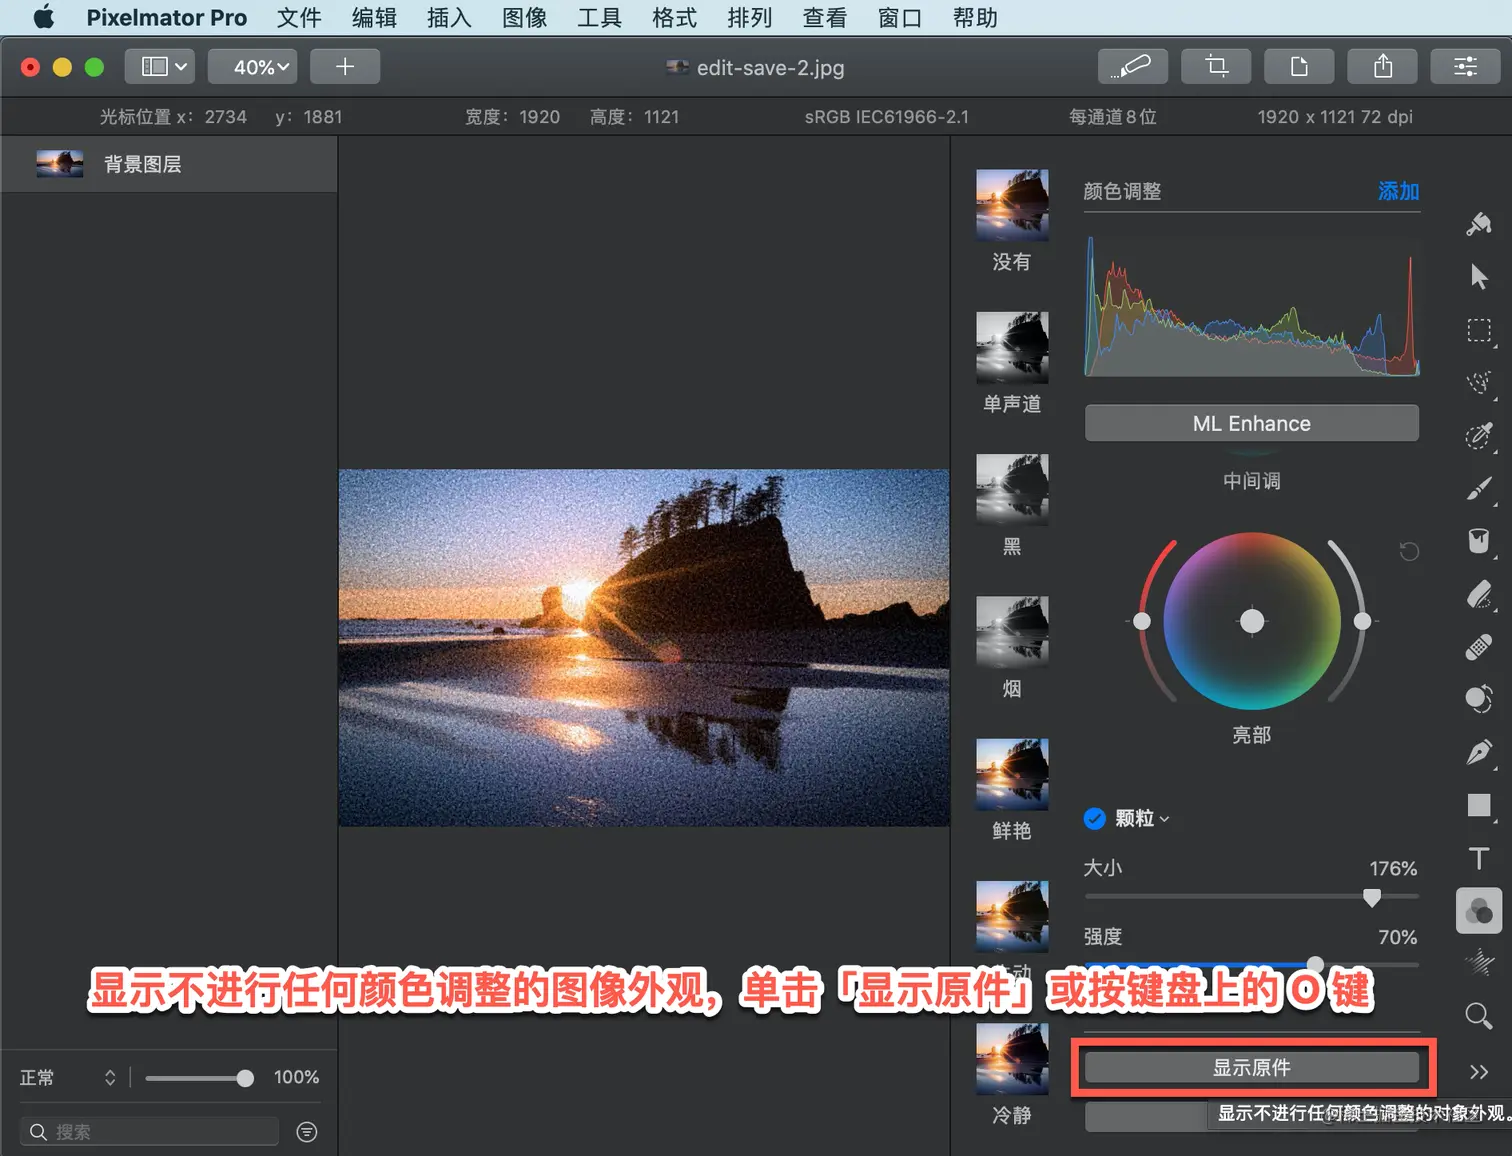Apply the 黑 preset thumbnail
Screen dimensions: 1512x1156
point(1012,489)
